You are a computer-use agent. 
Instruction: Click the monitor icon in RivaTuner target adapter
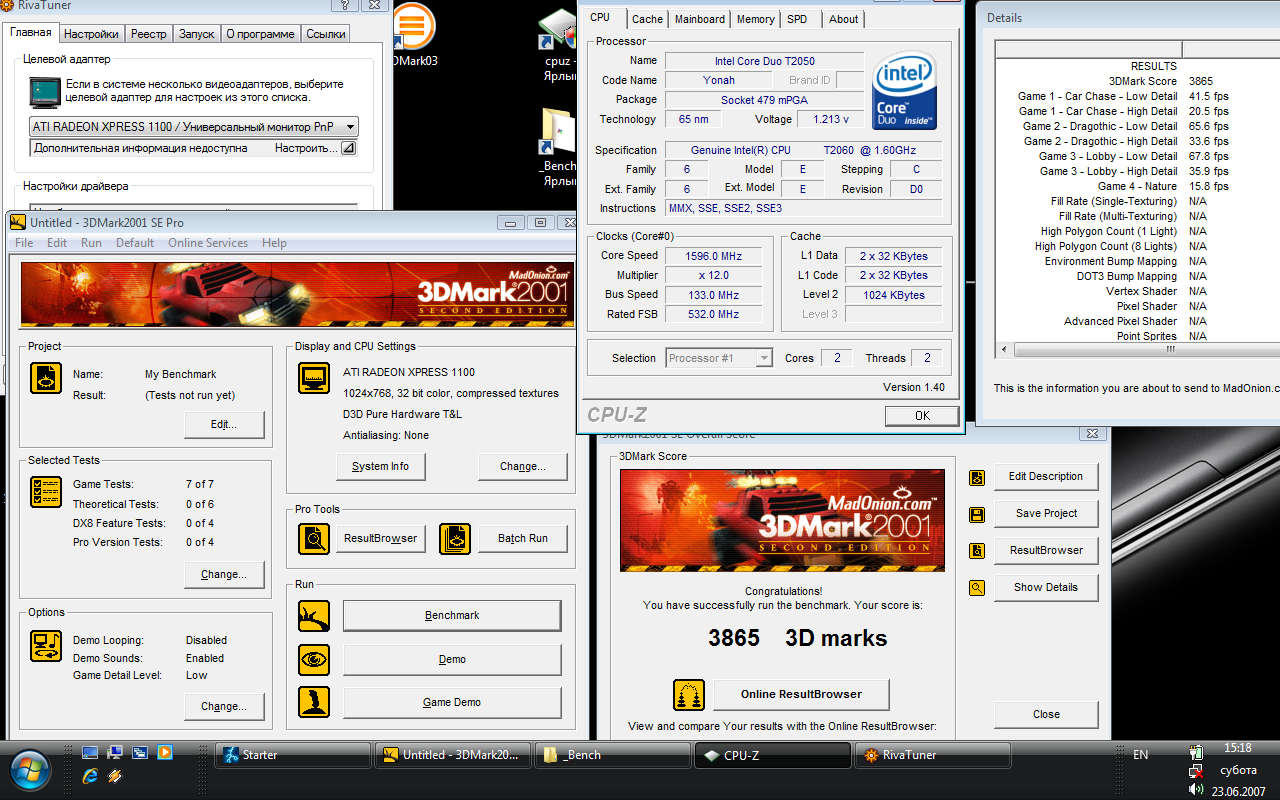(x=45, y=91)
